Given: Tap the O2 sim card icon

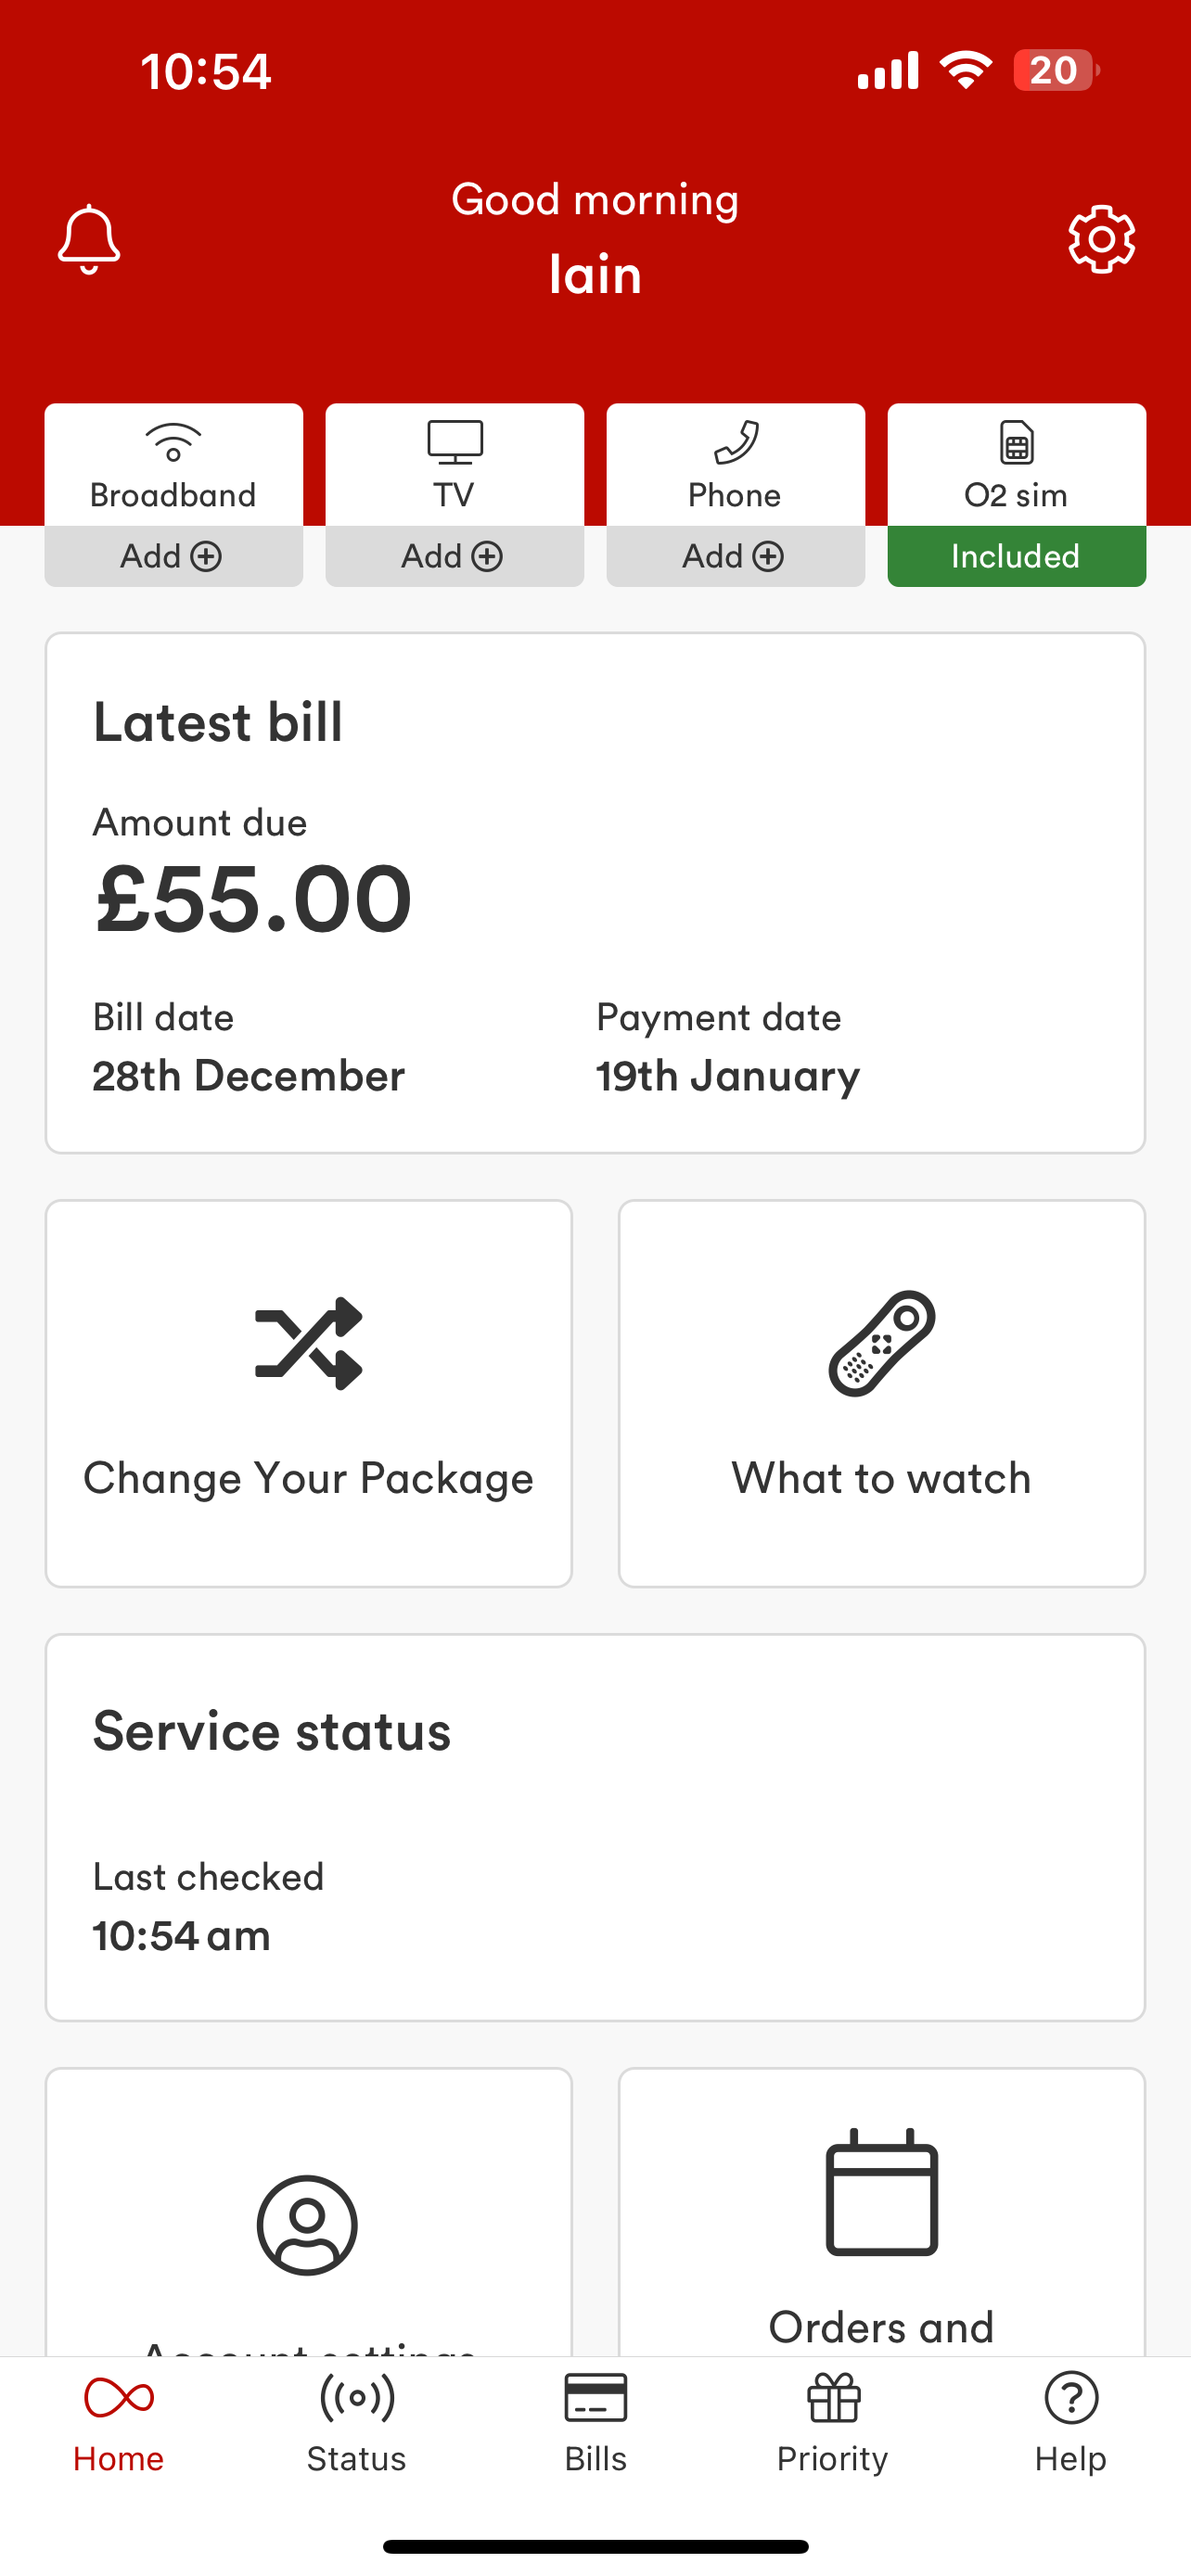Looking at the screenshot, I should 1017,465.
